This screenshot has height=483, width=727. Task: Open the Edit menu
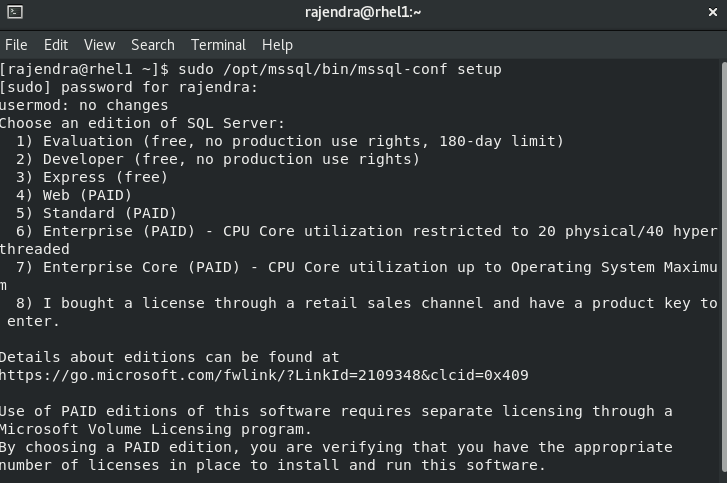[56, 45]
